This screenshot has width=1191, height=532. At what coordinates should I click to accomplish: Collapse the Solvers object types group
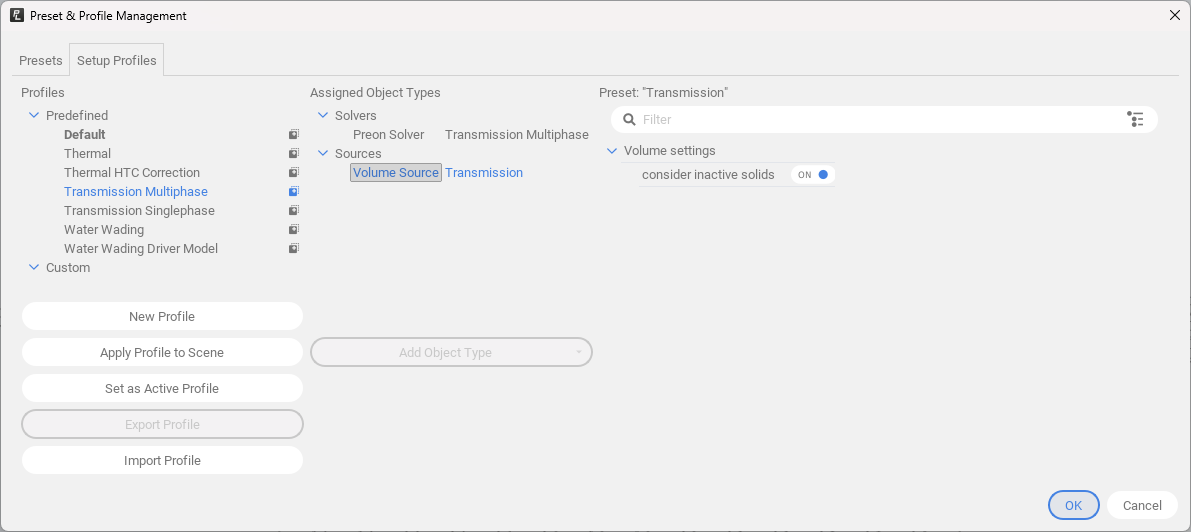tap(323, 116)
